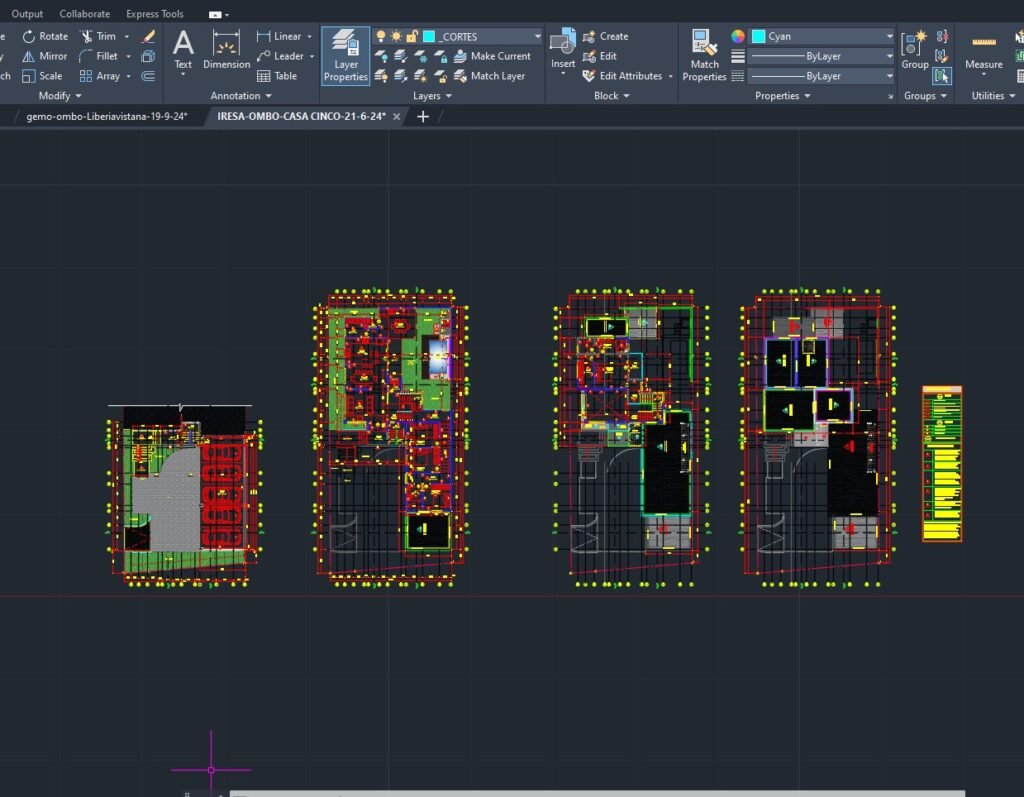The height and width of the screenshot is (797, 1024).
Task: Click the Group objects tool
Action: [x=914, y=50]
